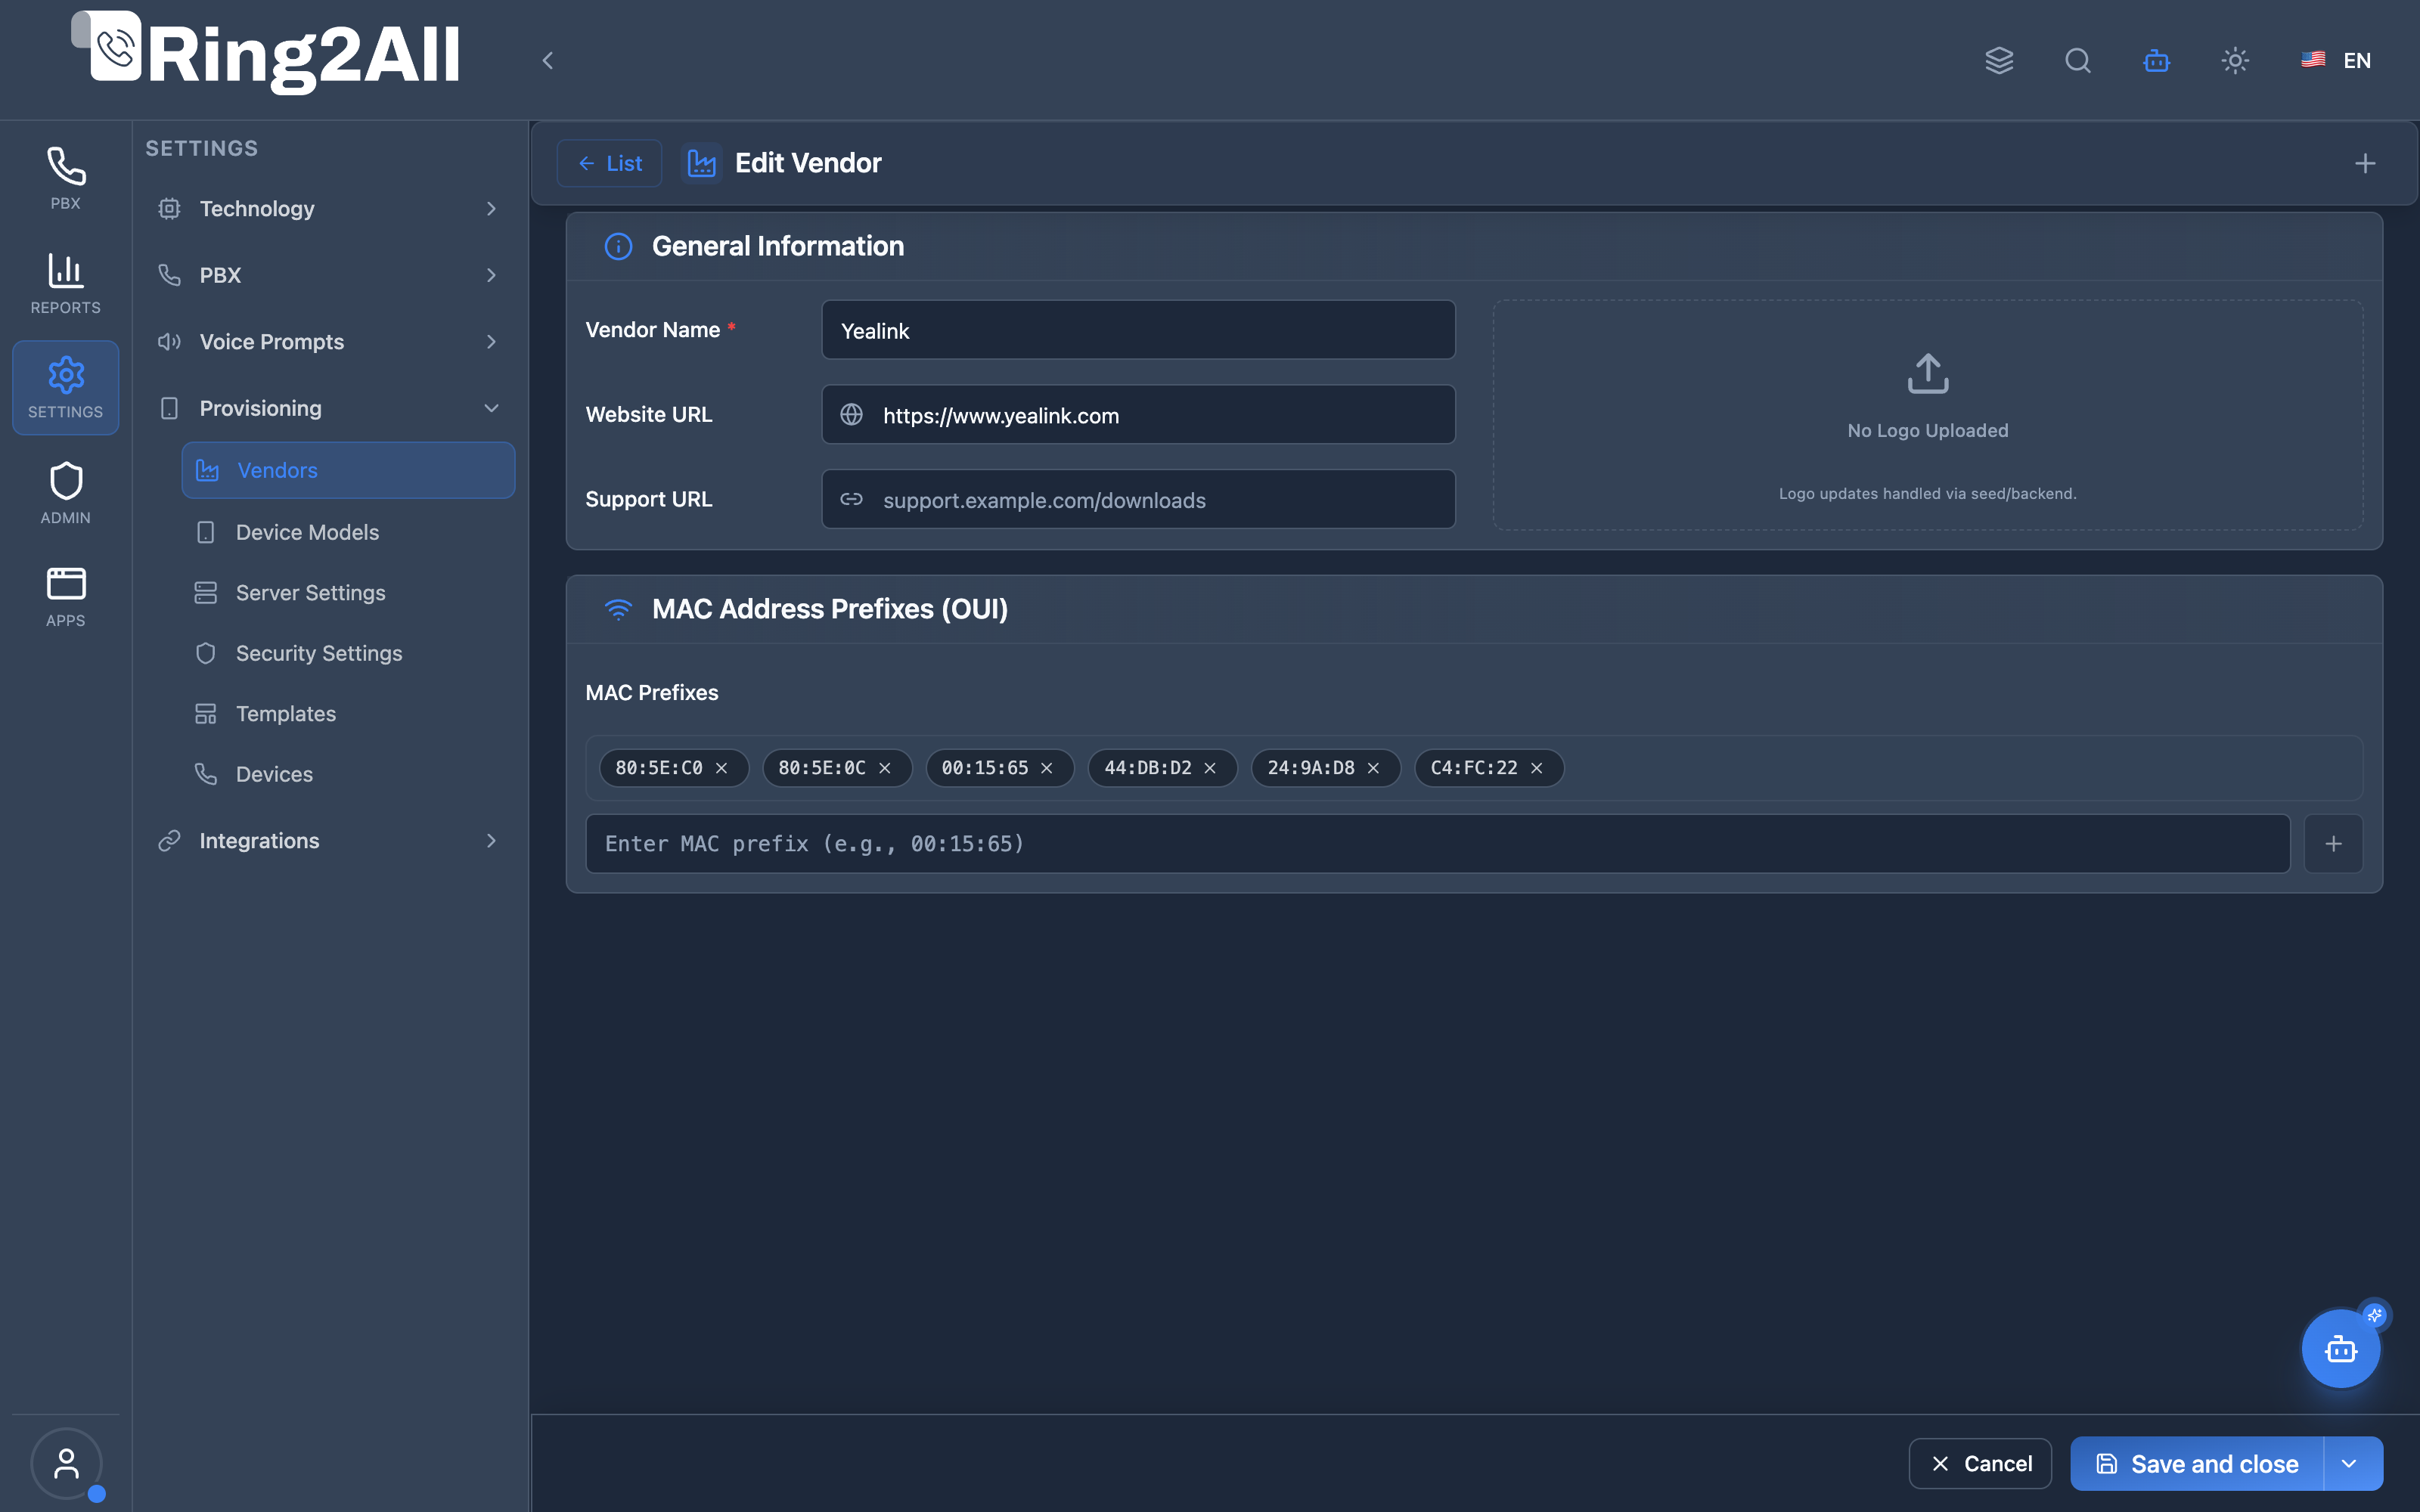Toggle light theme with sun icon
Viewport: 2420px width, 1512px height.
[x=2235, y=60]
